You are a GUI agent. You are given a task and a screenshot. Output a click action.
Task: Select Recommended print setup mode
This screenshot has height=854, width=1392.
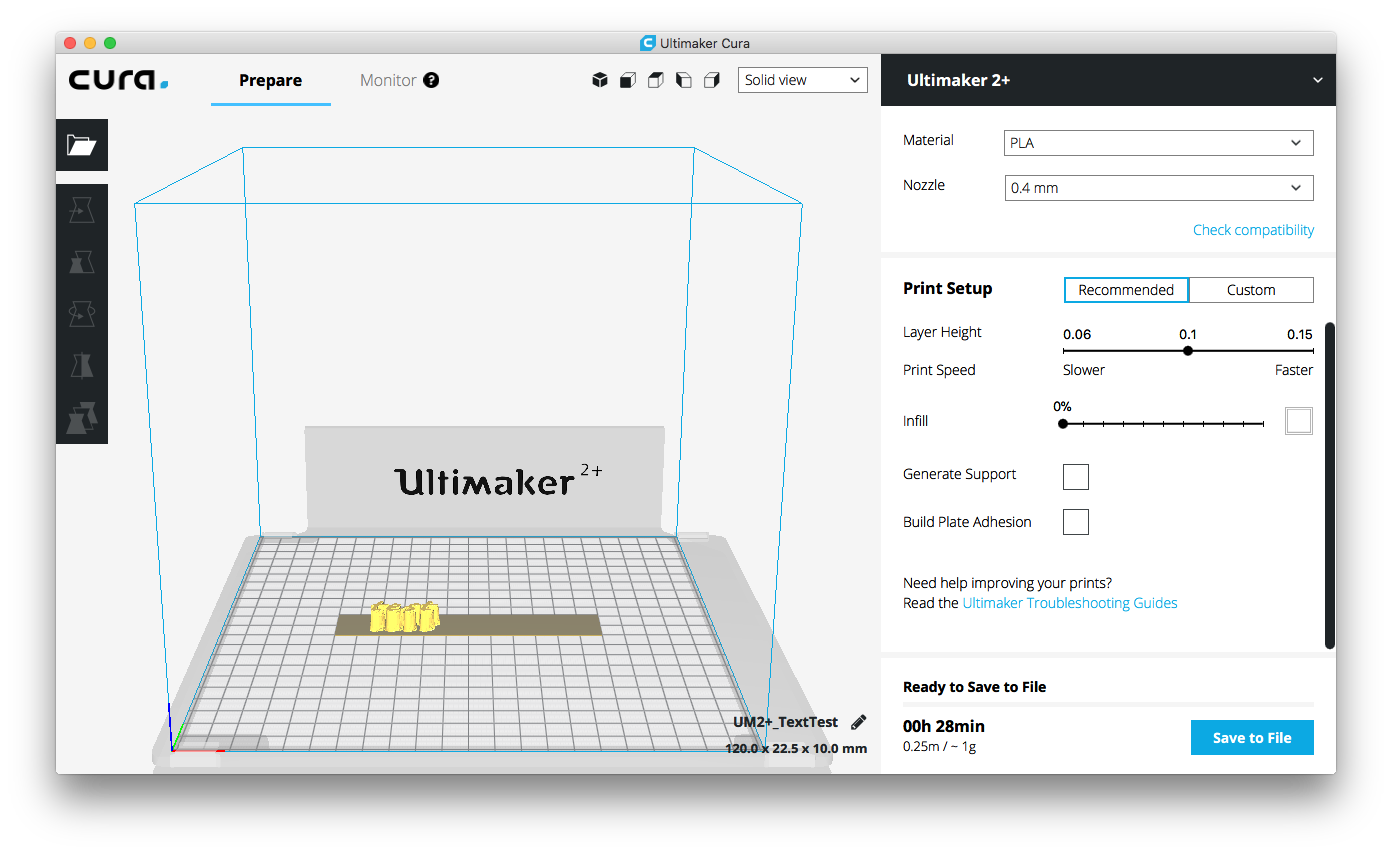1126,290
